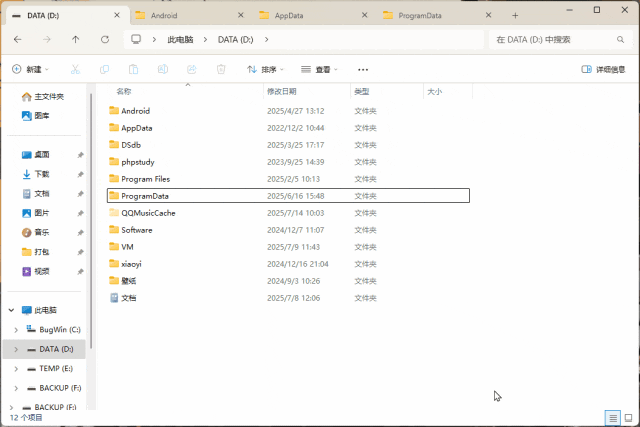Click the Rename icon in toolbar
Image resolution: width=640 pixels, height=427 pixels.
pyautogui.click(x=163, y=69)
